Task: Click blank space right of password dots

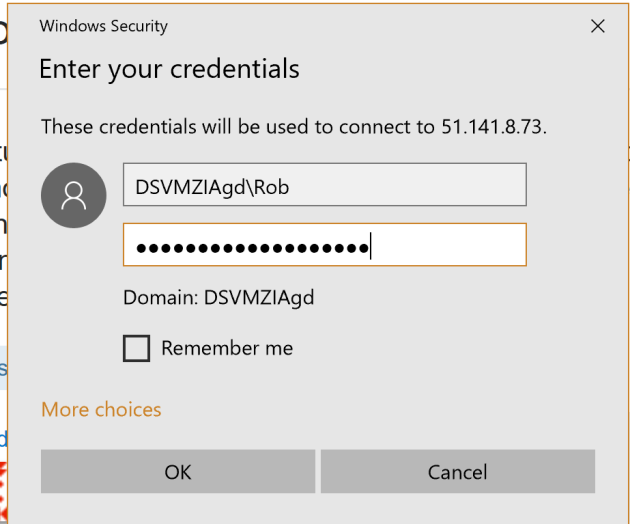Action: [450, 245]
